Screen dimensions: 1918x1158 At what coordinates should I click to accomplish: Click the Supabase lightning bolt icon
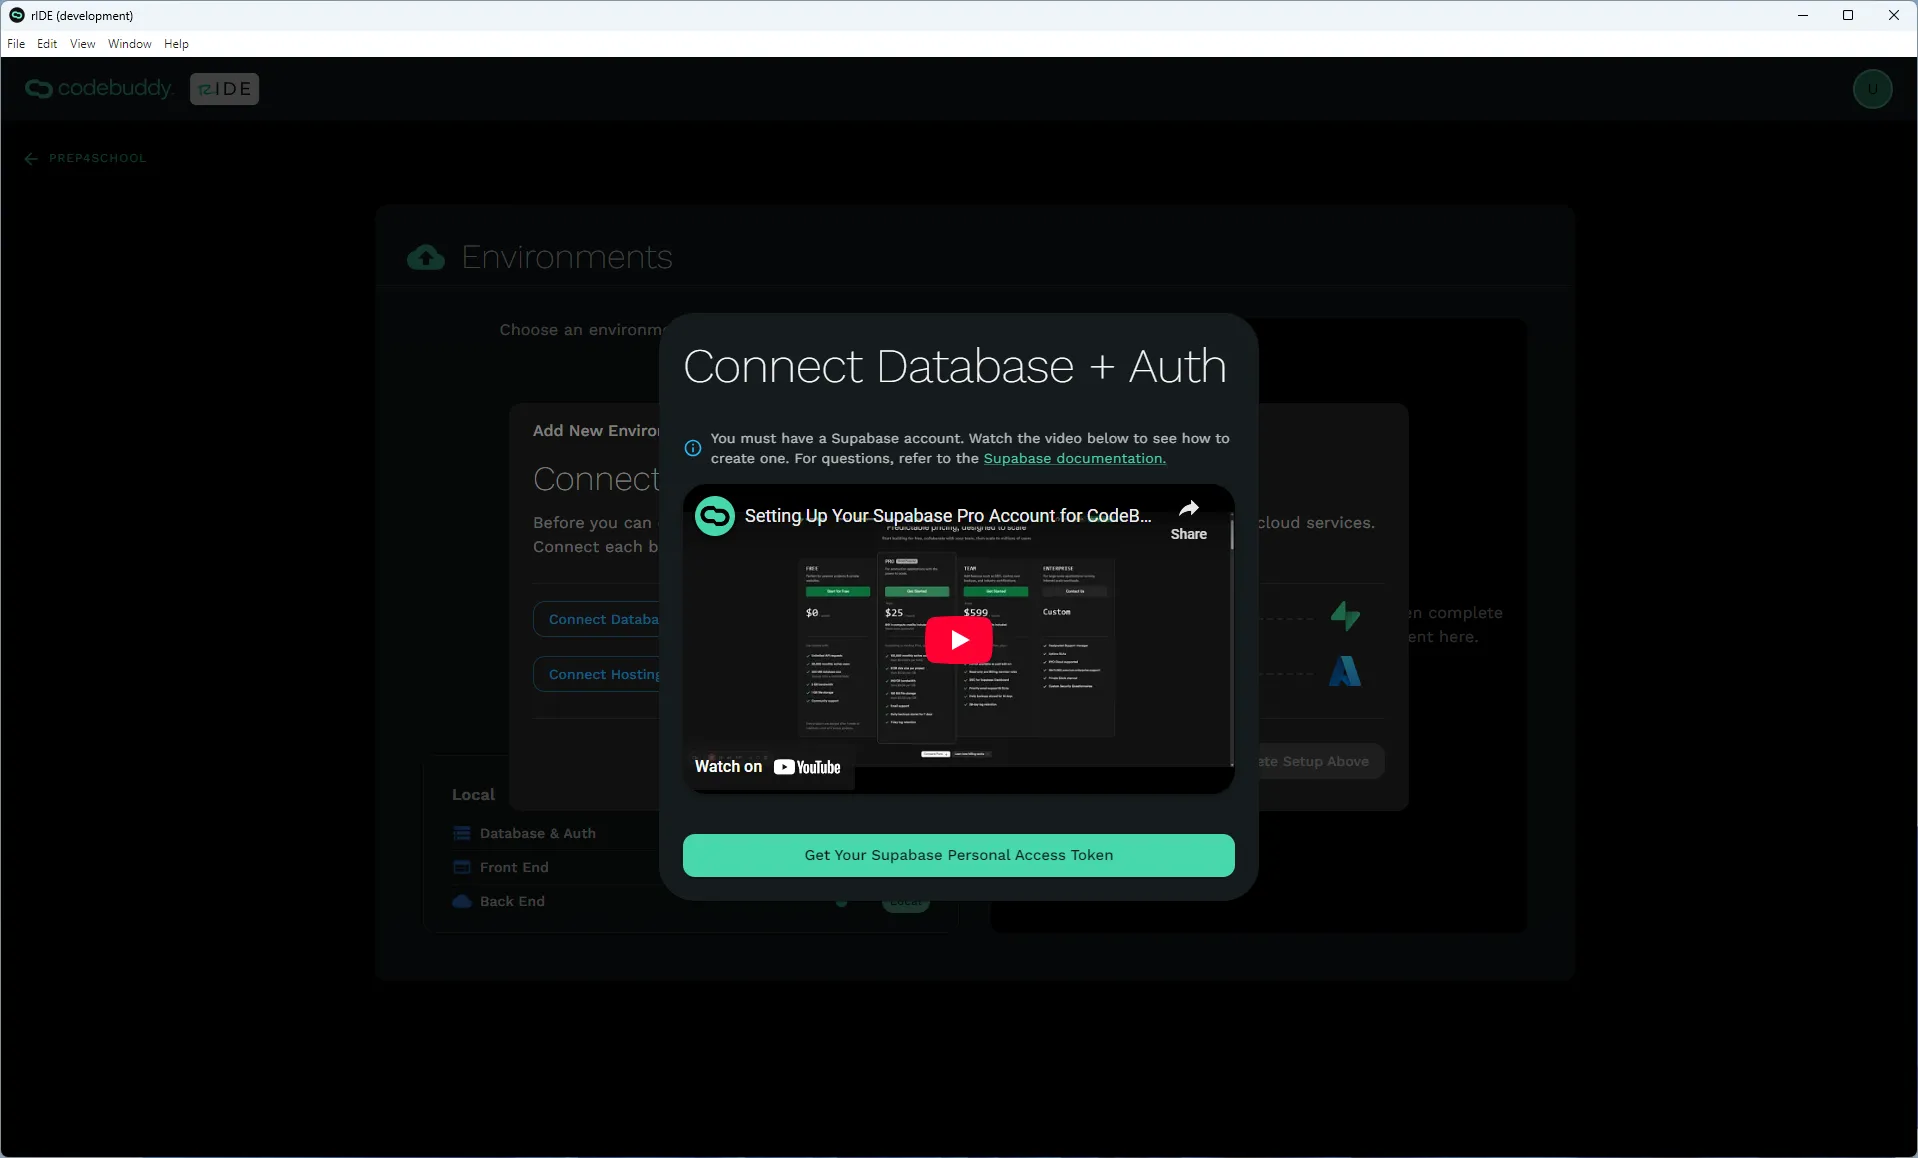pyautogui.click(x=1345, y=615)
